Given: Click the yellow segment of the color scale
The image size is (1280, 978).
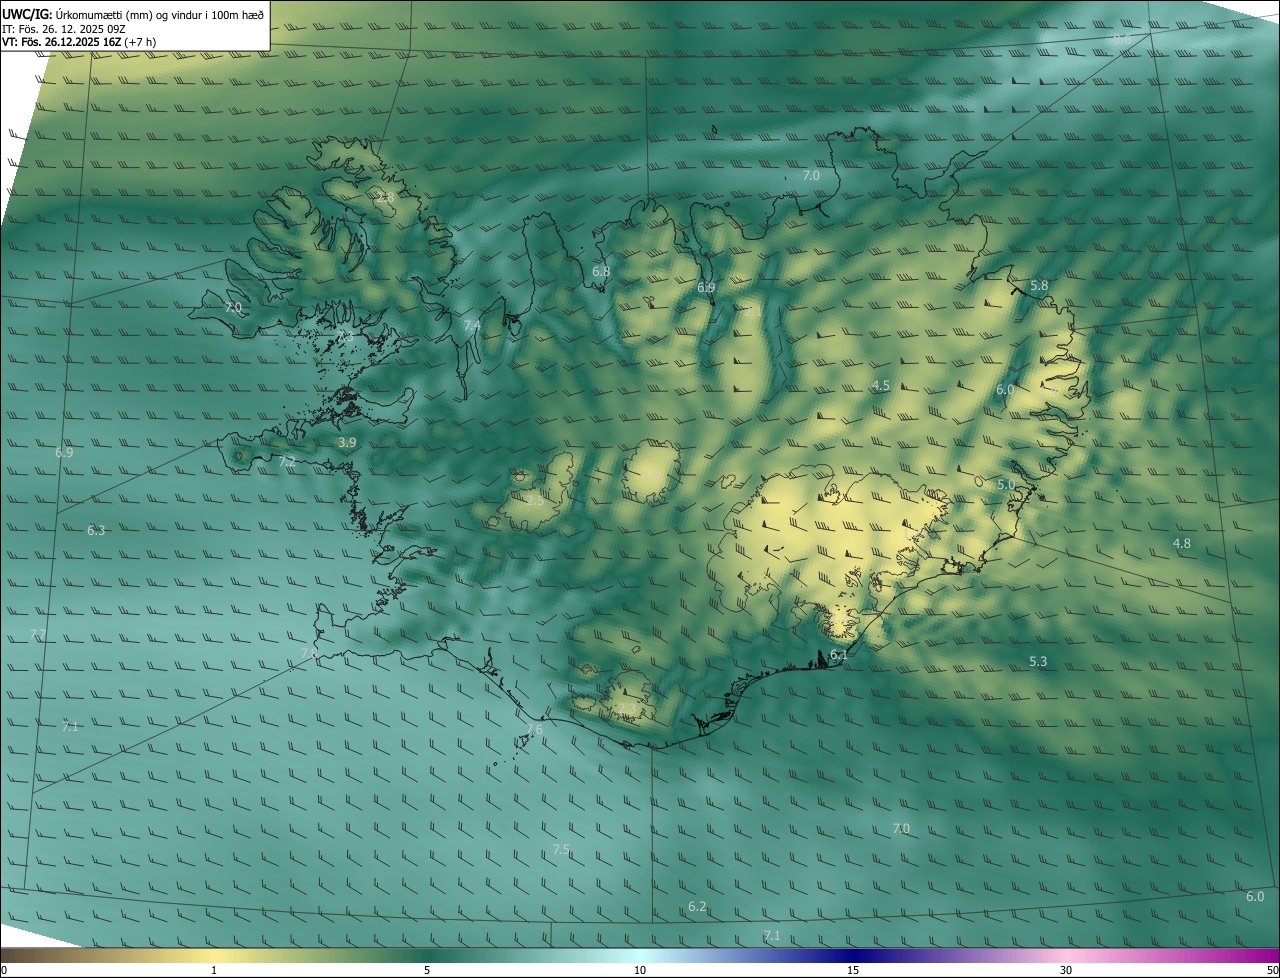Looking at the screenshot, I should point(214,955).
